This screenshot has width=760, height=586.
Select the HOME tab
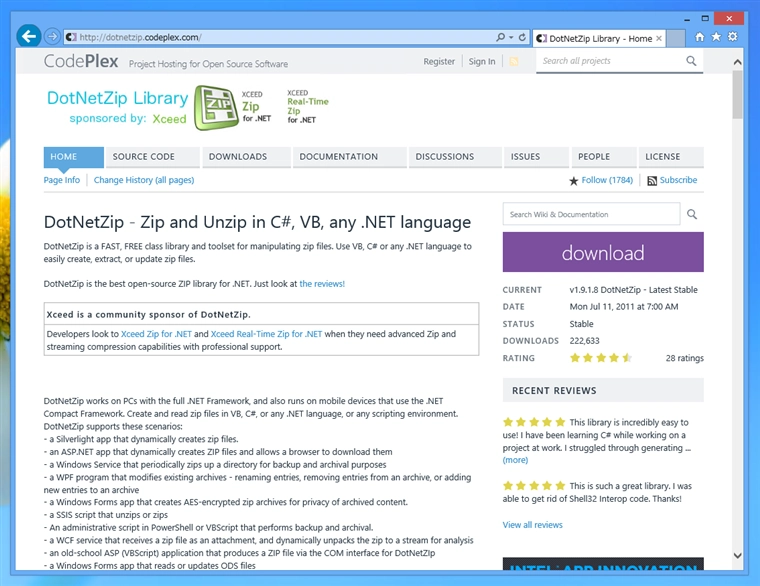74,157
